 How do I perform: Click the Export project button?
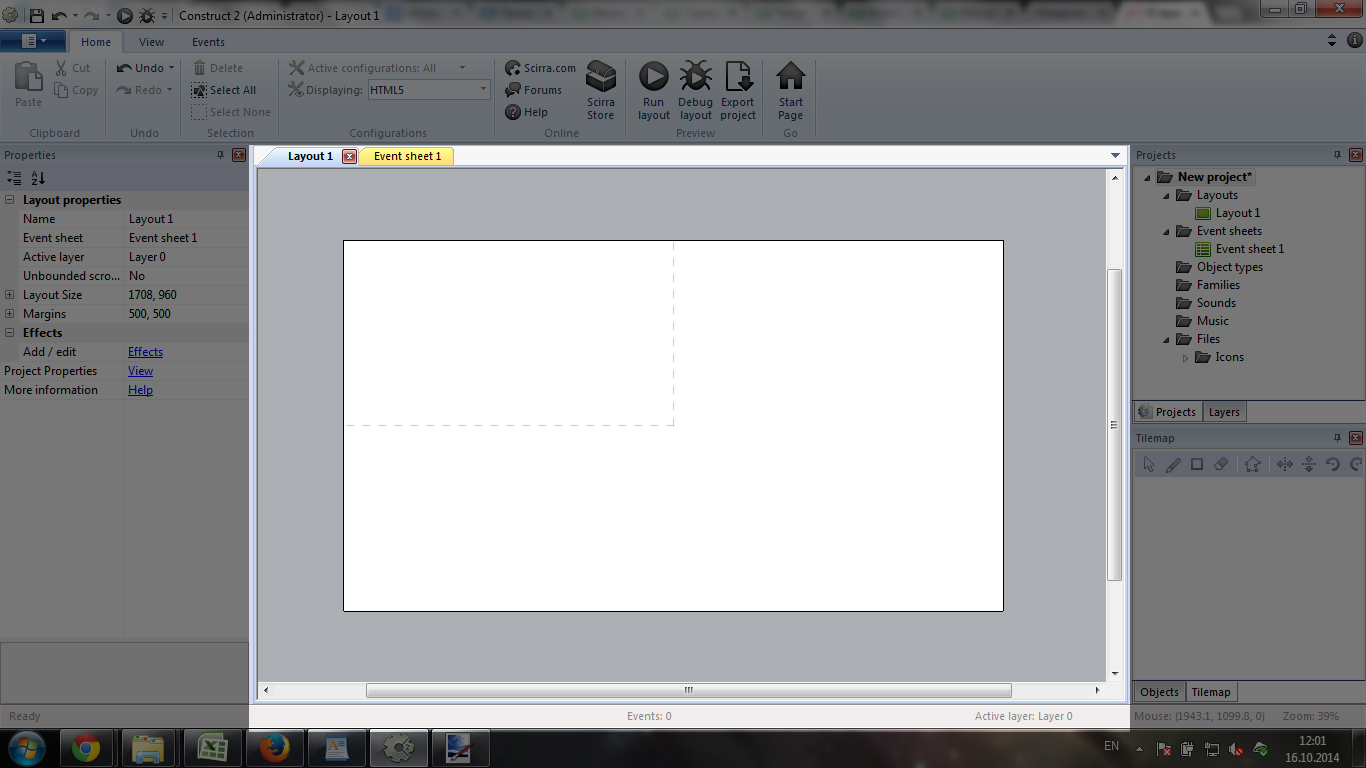click(x=738, y=90)
